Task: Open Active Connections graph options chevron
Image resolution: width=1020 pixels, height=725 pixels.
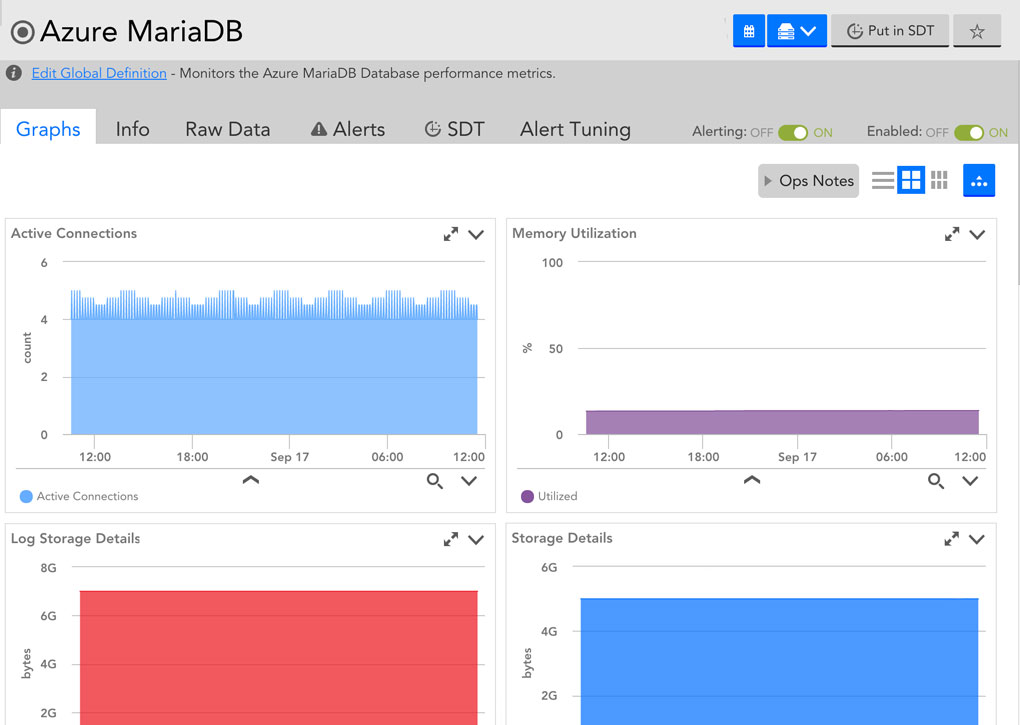Action: click(x=476, y=235)
